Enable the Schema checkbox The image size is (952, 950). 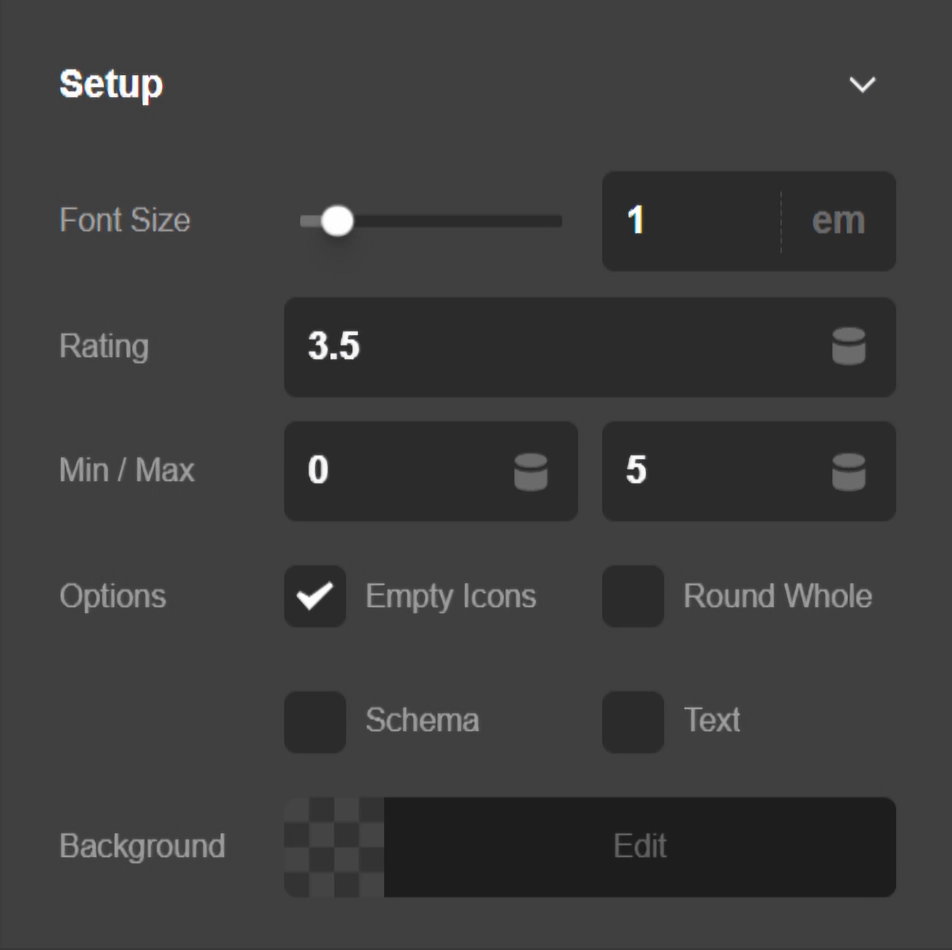pyautogui.click(x=314, y=721)
